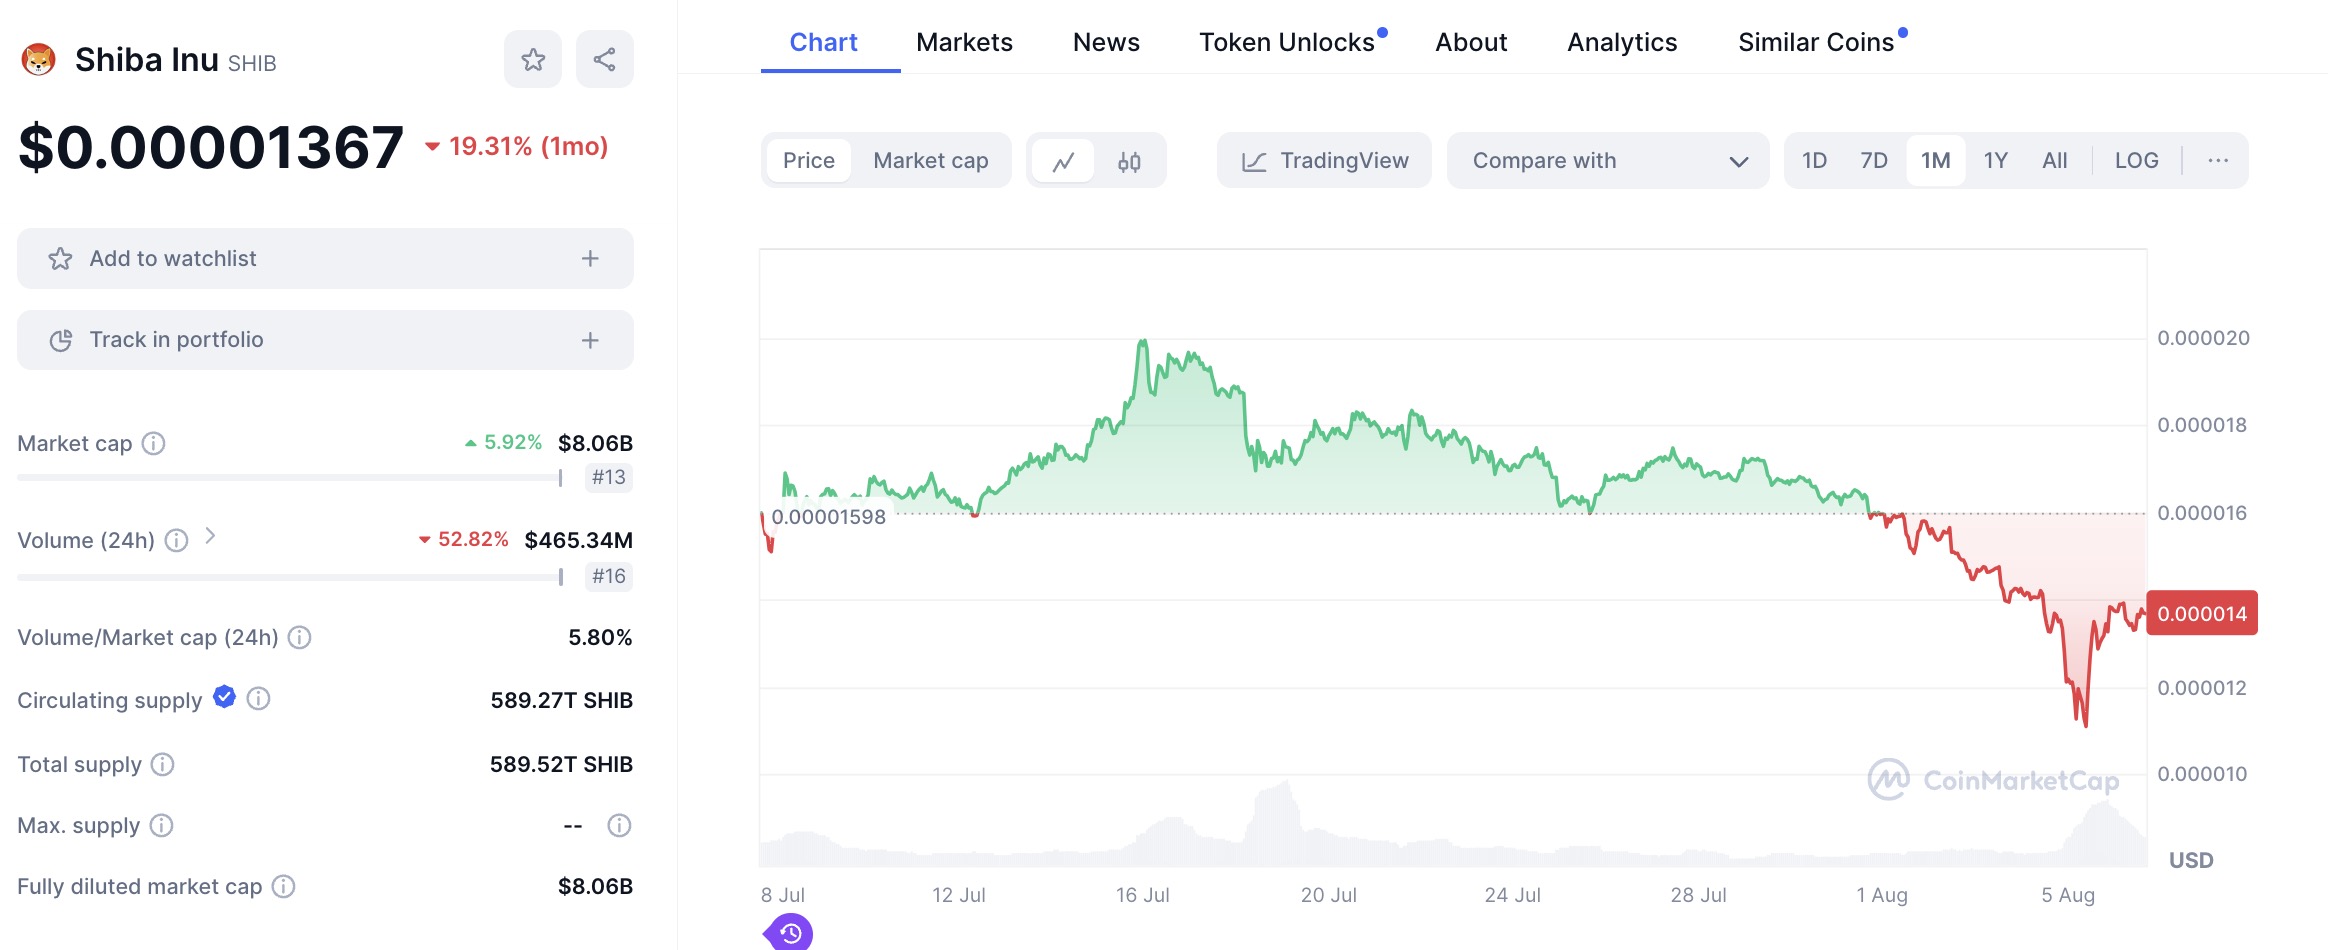This screenshot has width=2328, height=950.
Task: Click the USD currency label on chart
Action: pos(2190,861)
